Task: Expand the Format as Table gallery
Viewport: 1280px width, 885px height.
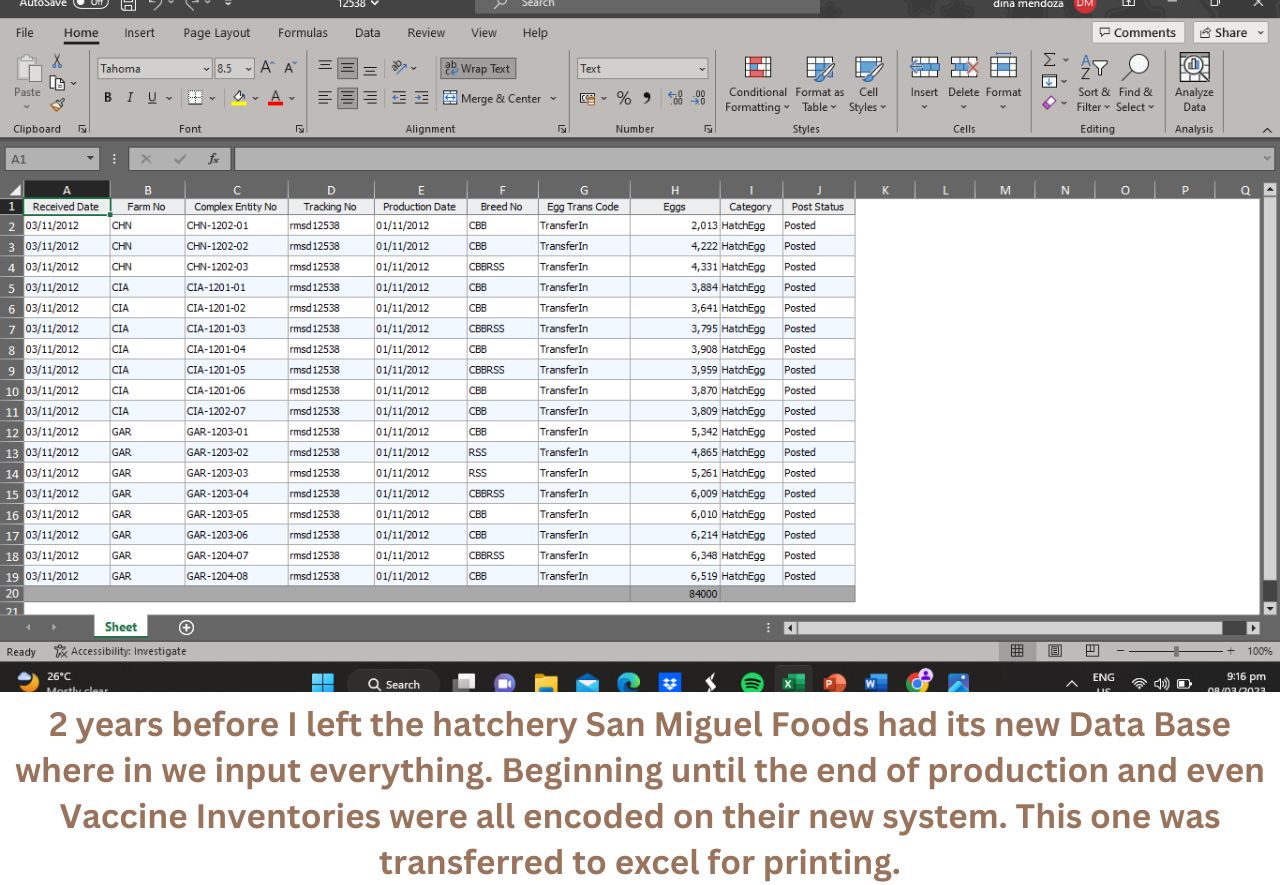Action: tap(819, 84)
